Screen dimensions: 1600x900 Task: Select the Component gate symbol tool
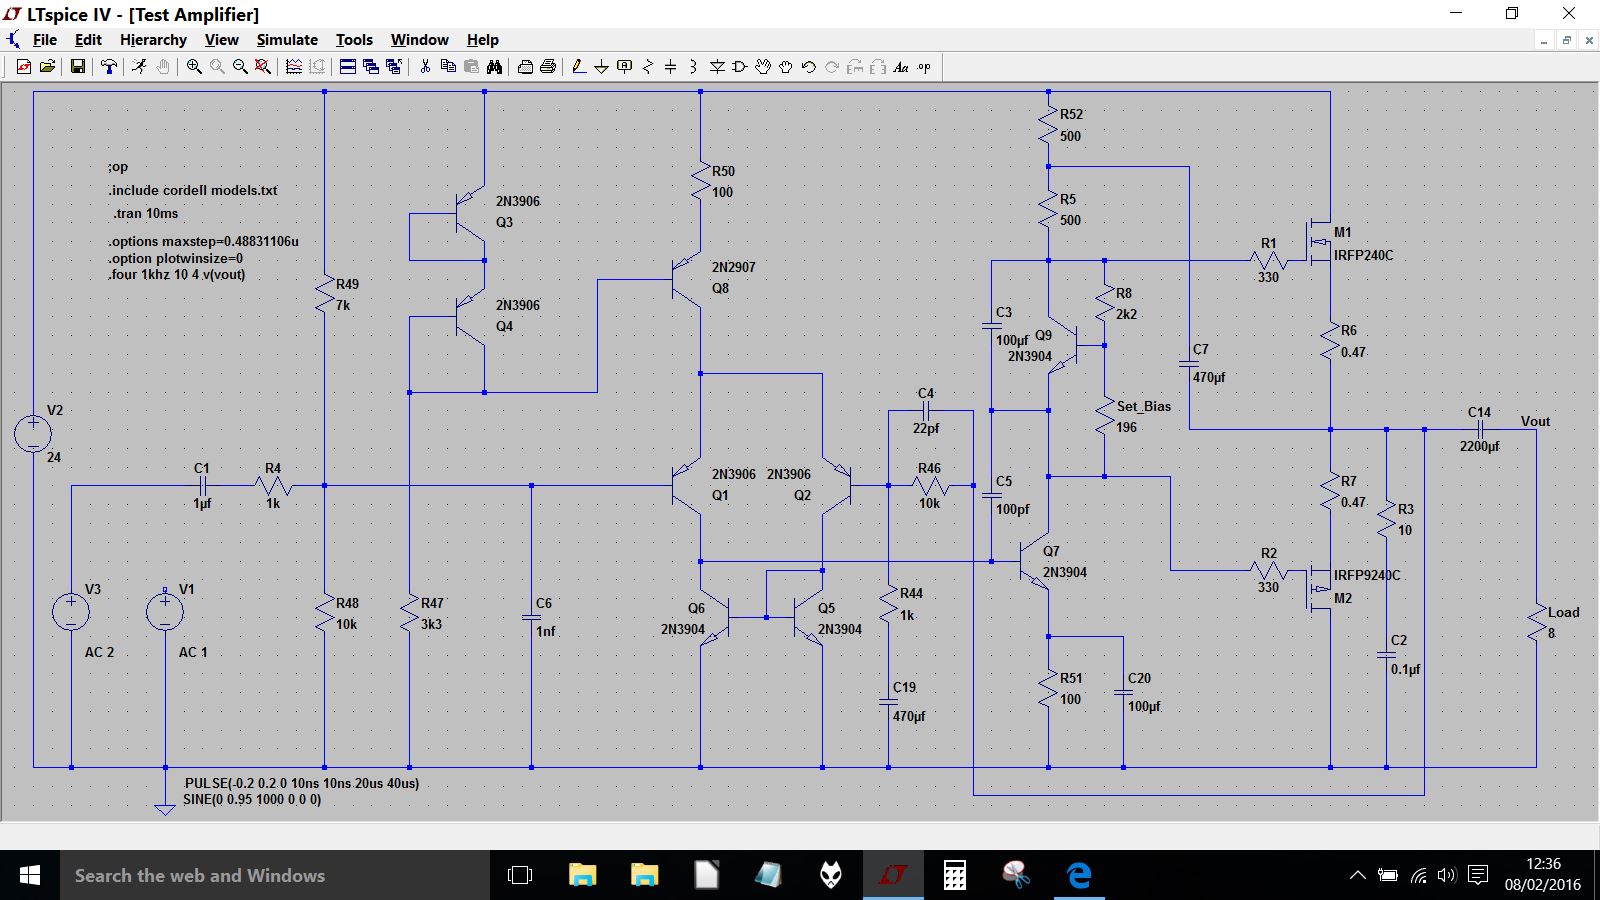tap(740, 67)
